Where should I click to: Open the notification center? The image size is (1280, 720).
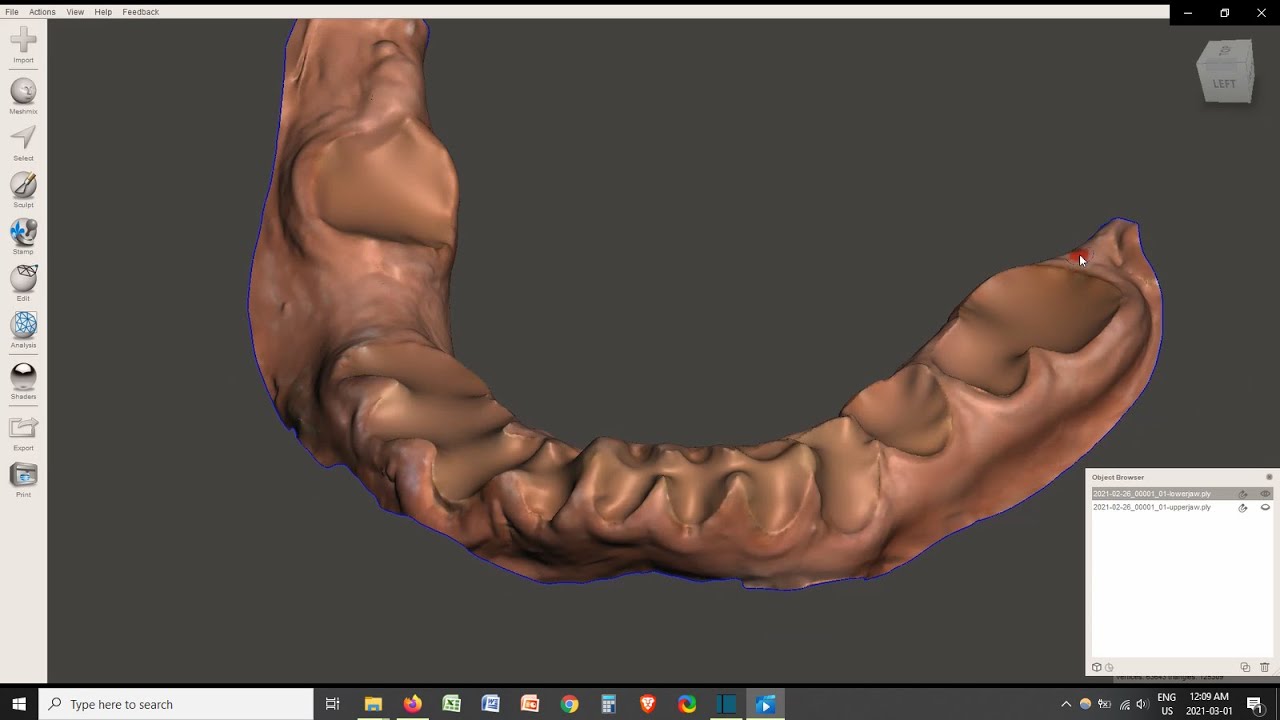[x=1255, y=704]
